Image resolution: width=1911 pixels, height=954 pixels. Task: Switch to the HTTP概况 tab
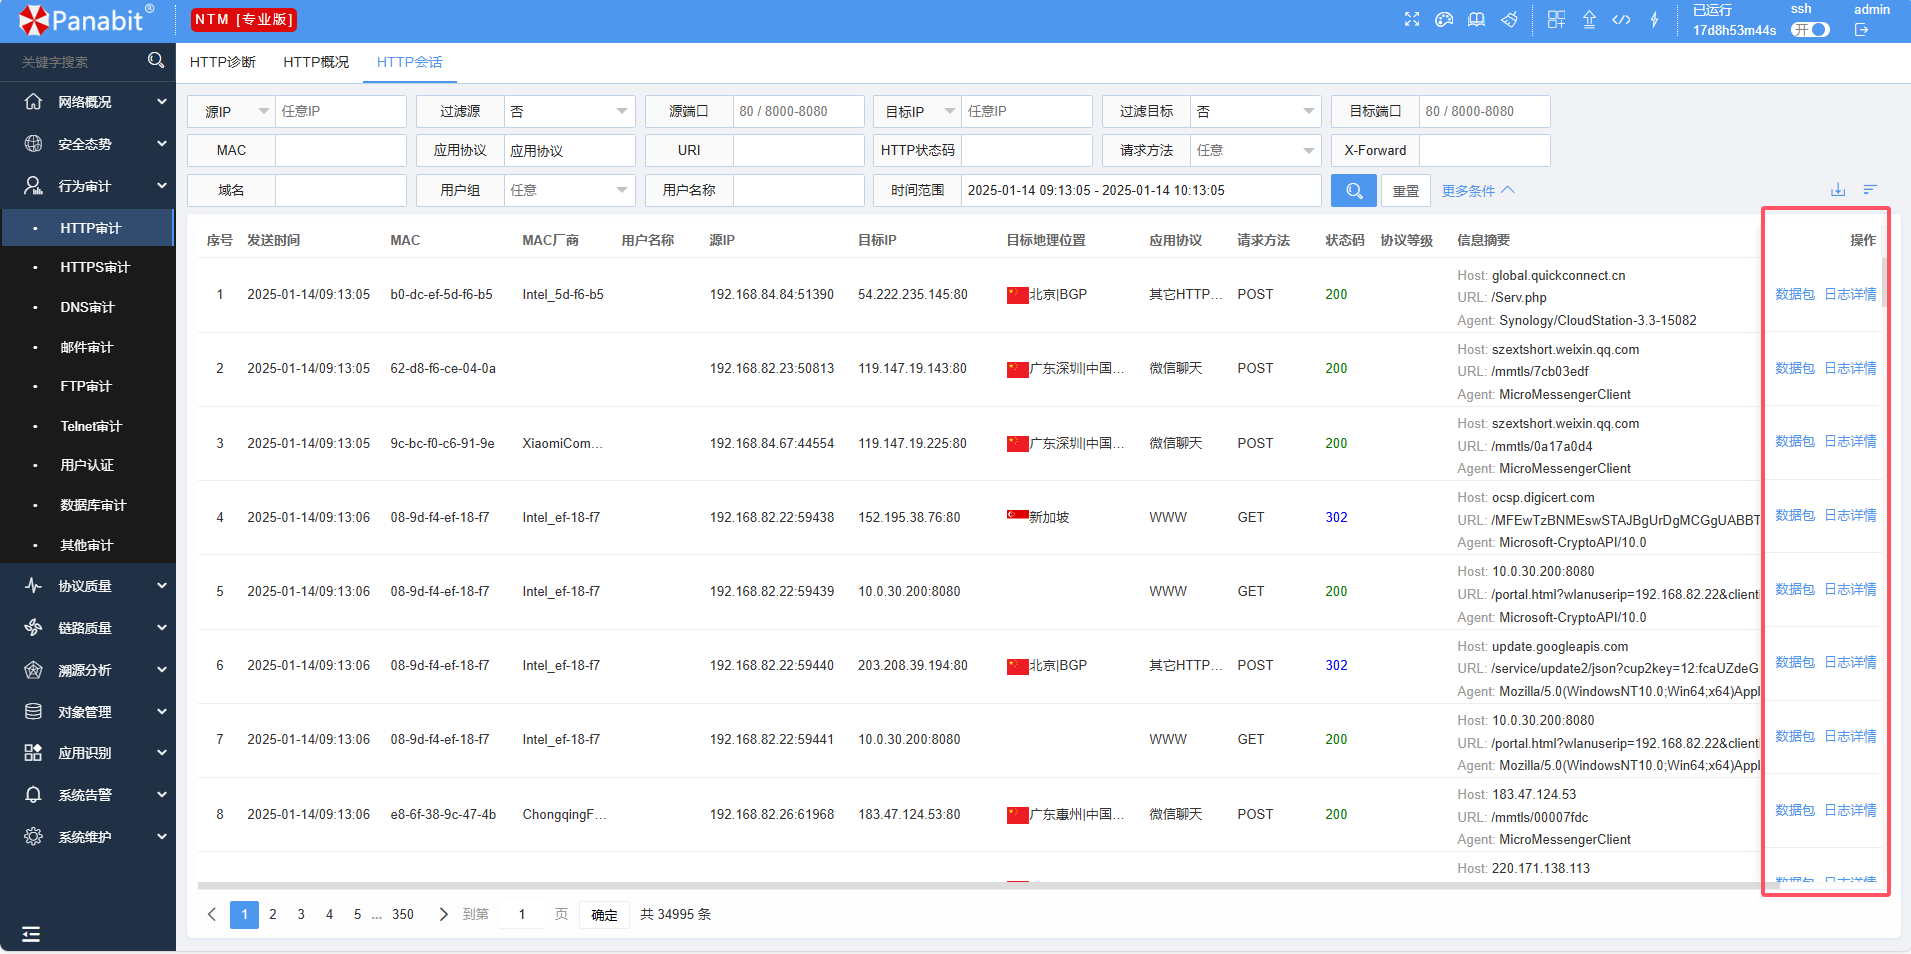pyautogui.click(x=316, y=62)
